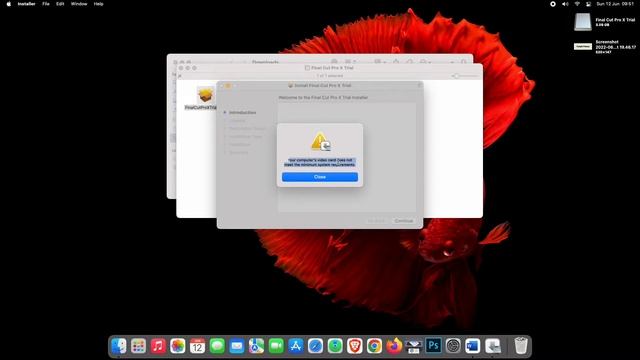Click the Install Final Cut Pro X Trial title
Screen dimensions: 640x360
point(322,86)
